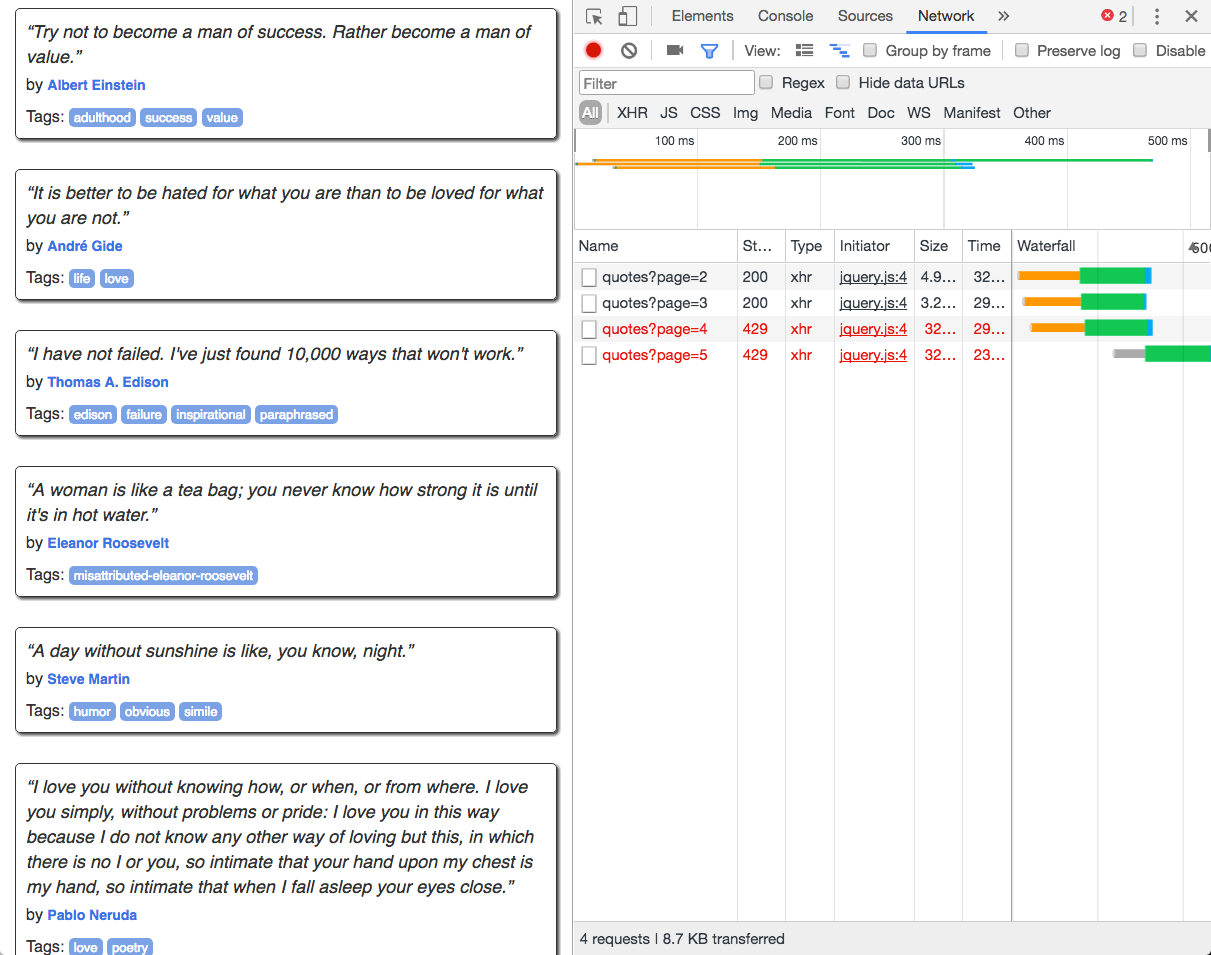Image resolution: width=1211 pixels, height=955 pixels.
Task: Open the Sources tab
Action: [865, 16]
